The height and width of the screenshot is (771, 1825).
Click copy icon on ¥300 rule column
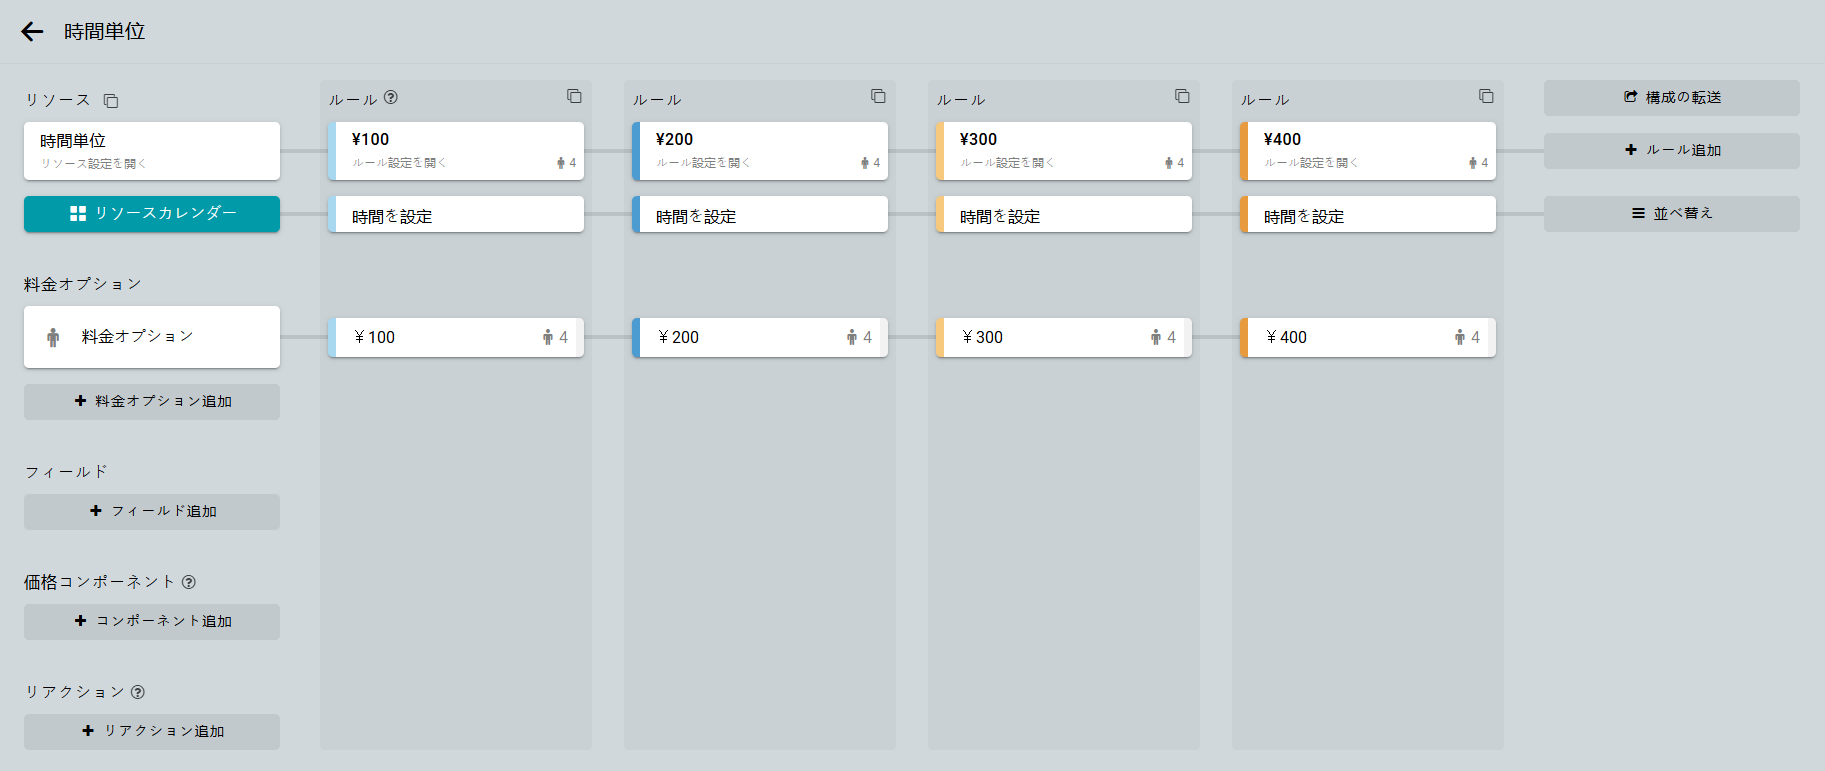(1182, 96)
